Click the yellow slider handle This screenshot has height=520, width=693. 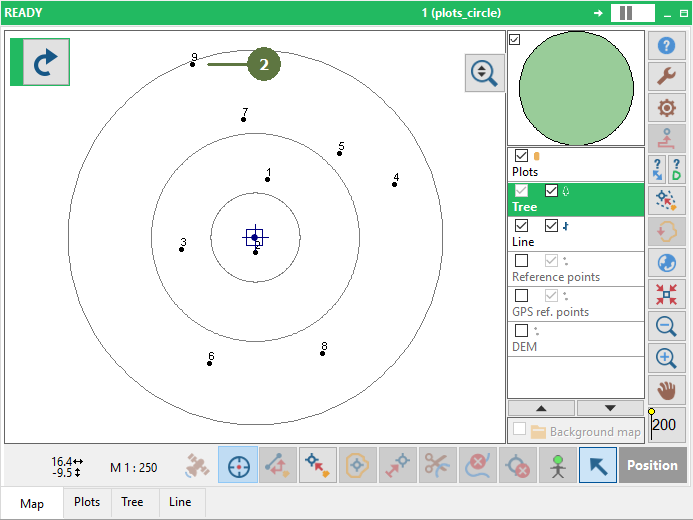651,411
